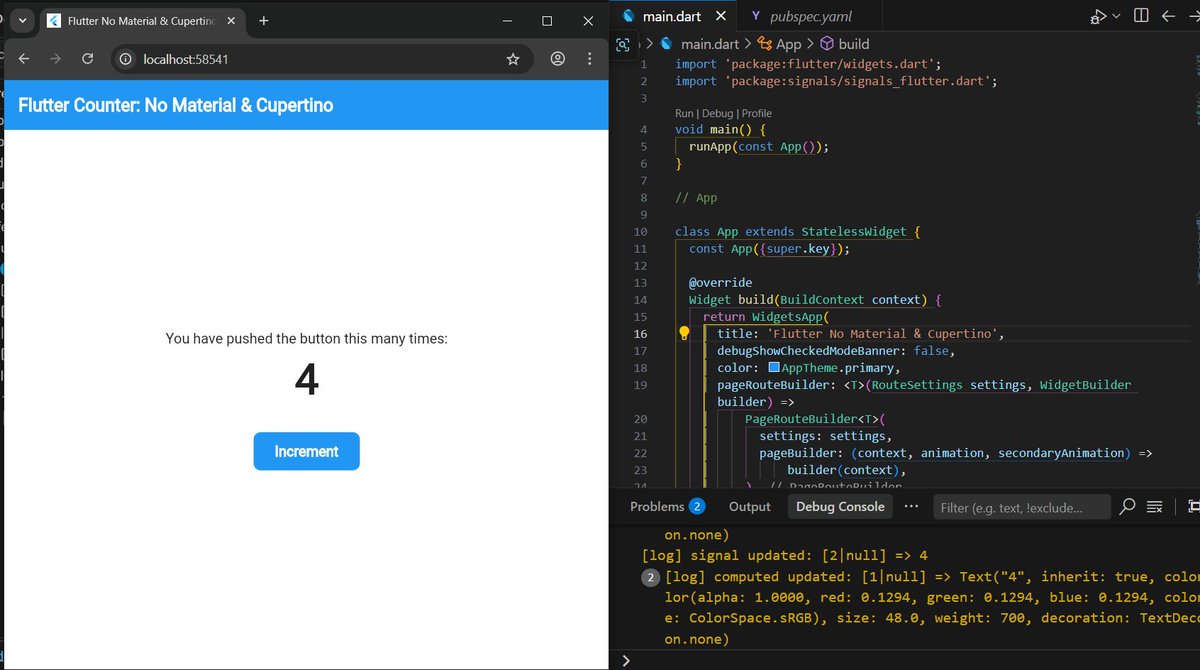Click the '[log] computed updated' log line
1200x670 pixels.
[x=930, y=577]
